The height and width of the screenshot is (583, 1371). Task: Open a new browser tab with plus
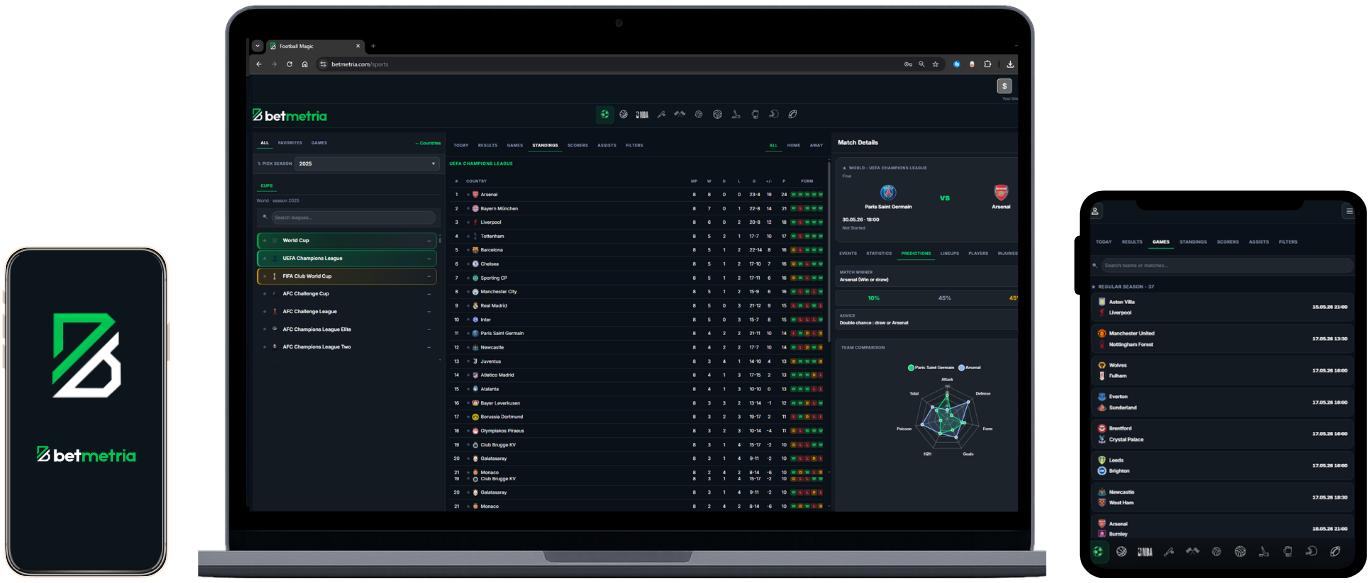pos(373,46)
